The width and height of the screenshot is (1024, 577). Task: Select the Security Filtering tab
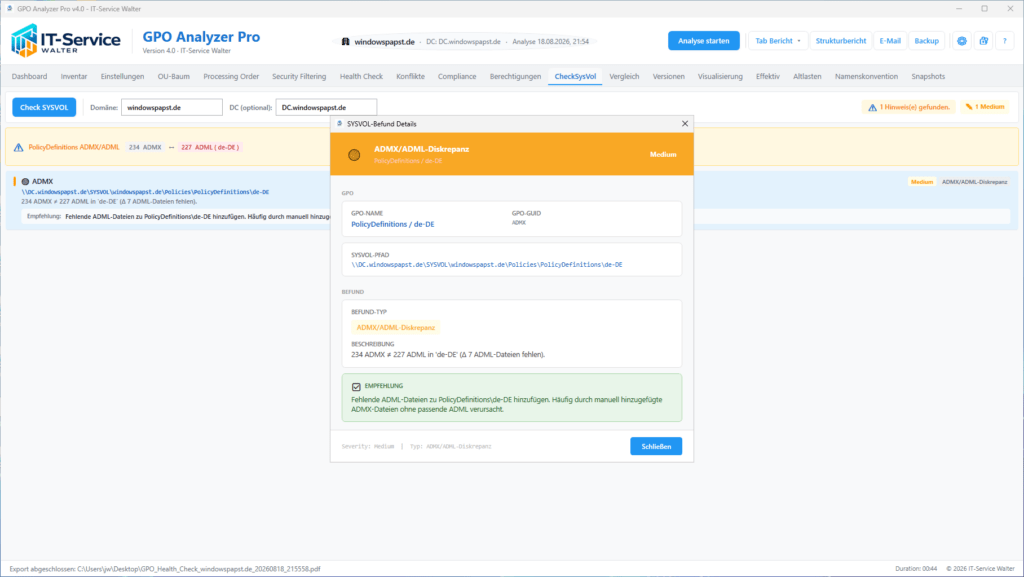tap(299, 76)
